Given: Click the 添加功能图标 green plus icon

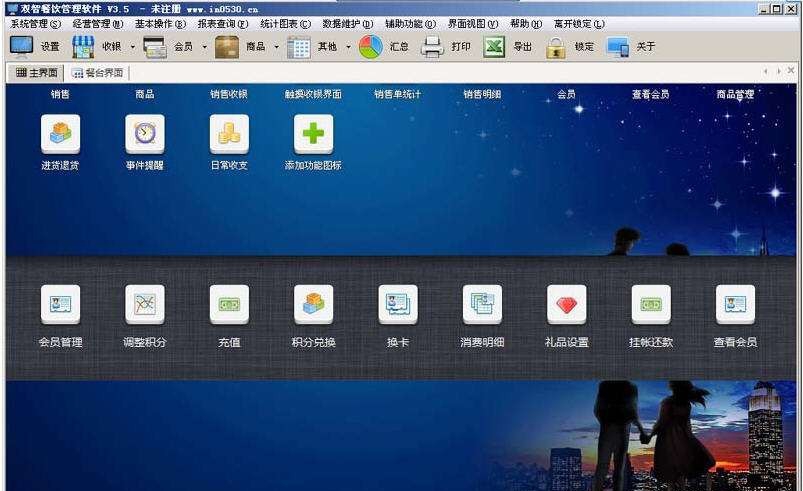Looking at the screenshot, I should [313, 134].
